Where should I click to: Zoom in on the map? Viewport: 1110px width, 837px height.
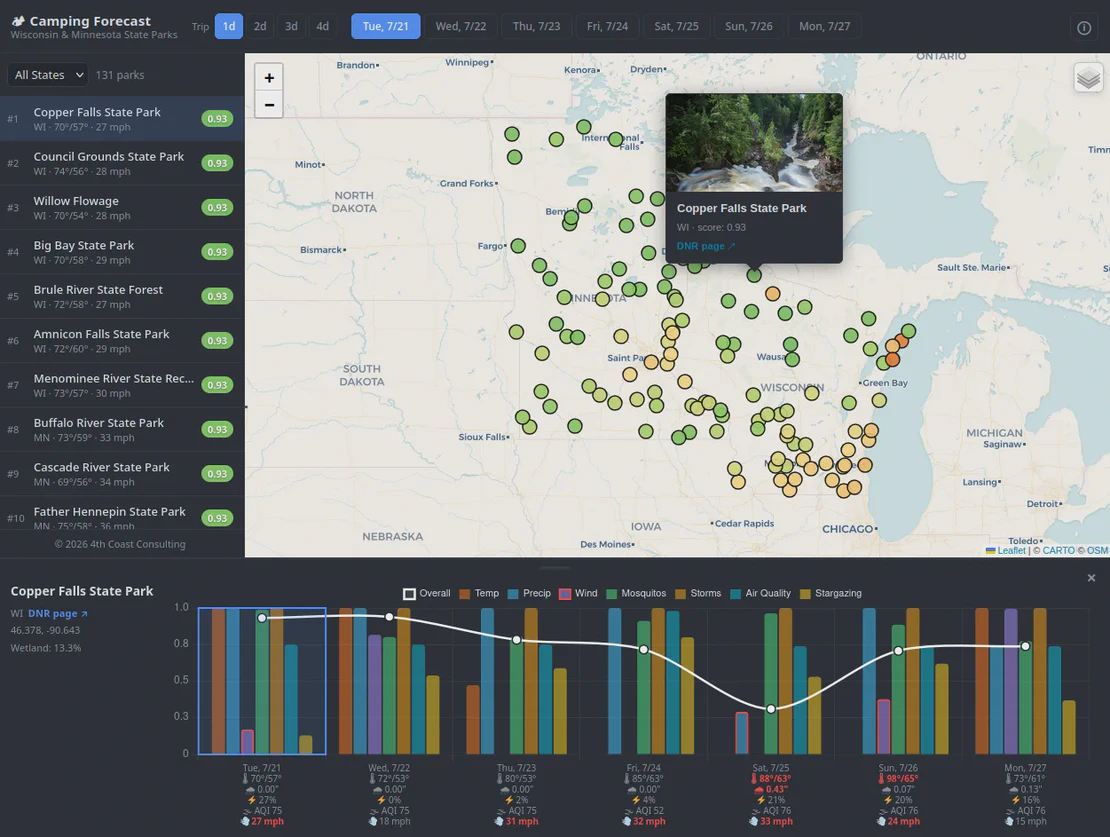tap(269, 78)
